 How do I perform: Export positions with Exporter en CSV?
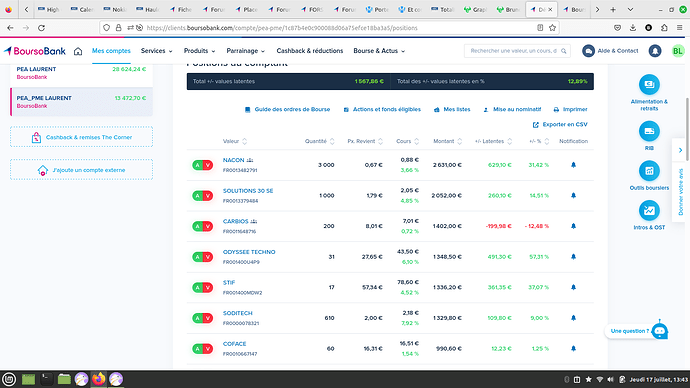coord(560,125)
